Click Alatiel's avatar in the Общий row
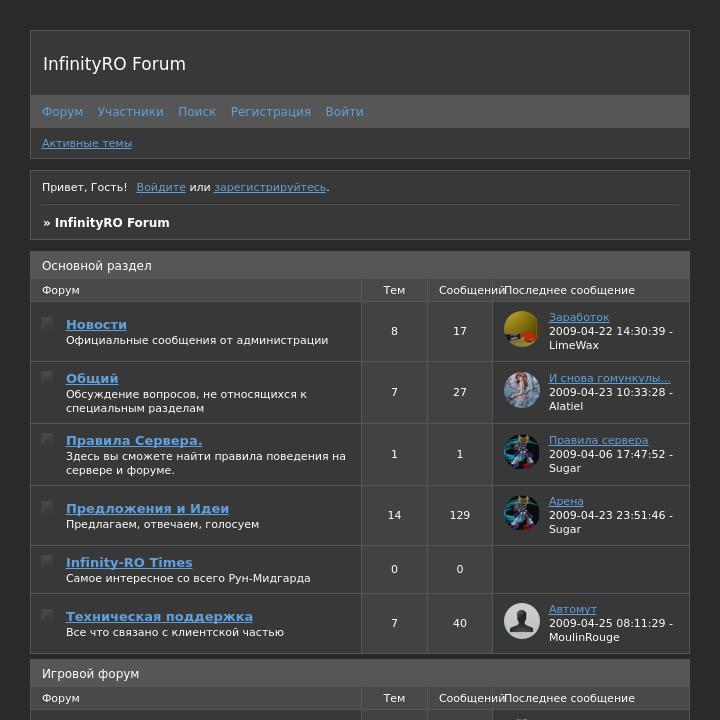Viewport: 720px width, 720px height. point(521,390)
